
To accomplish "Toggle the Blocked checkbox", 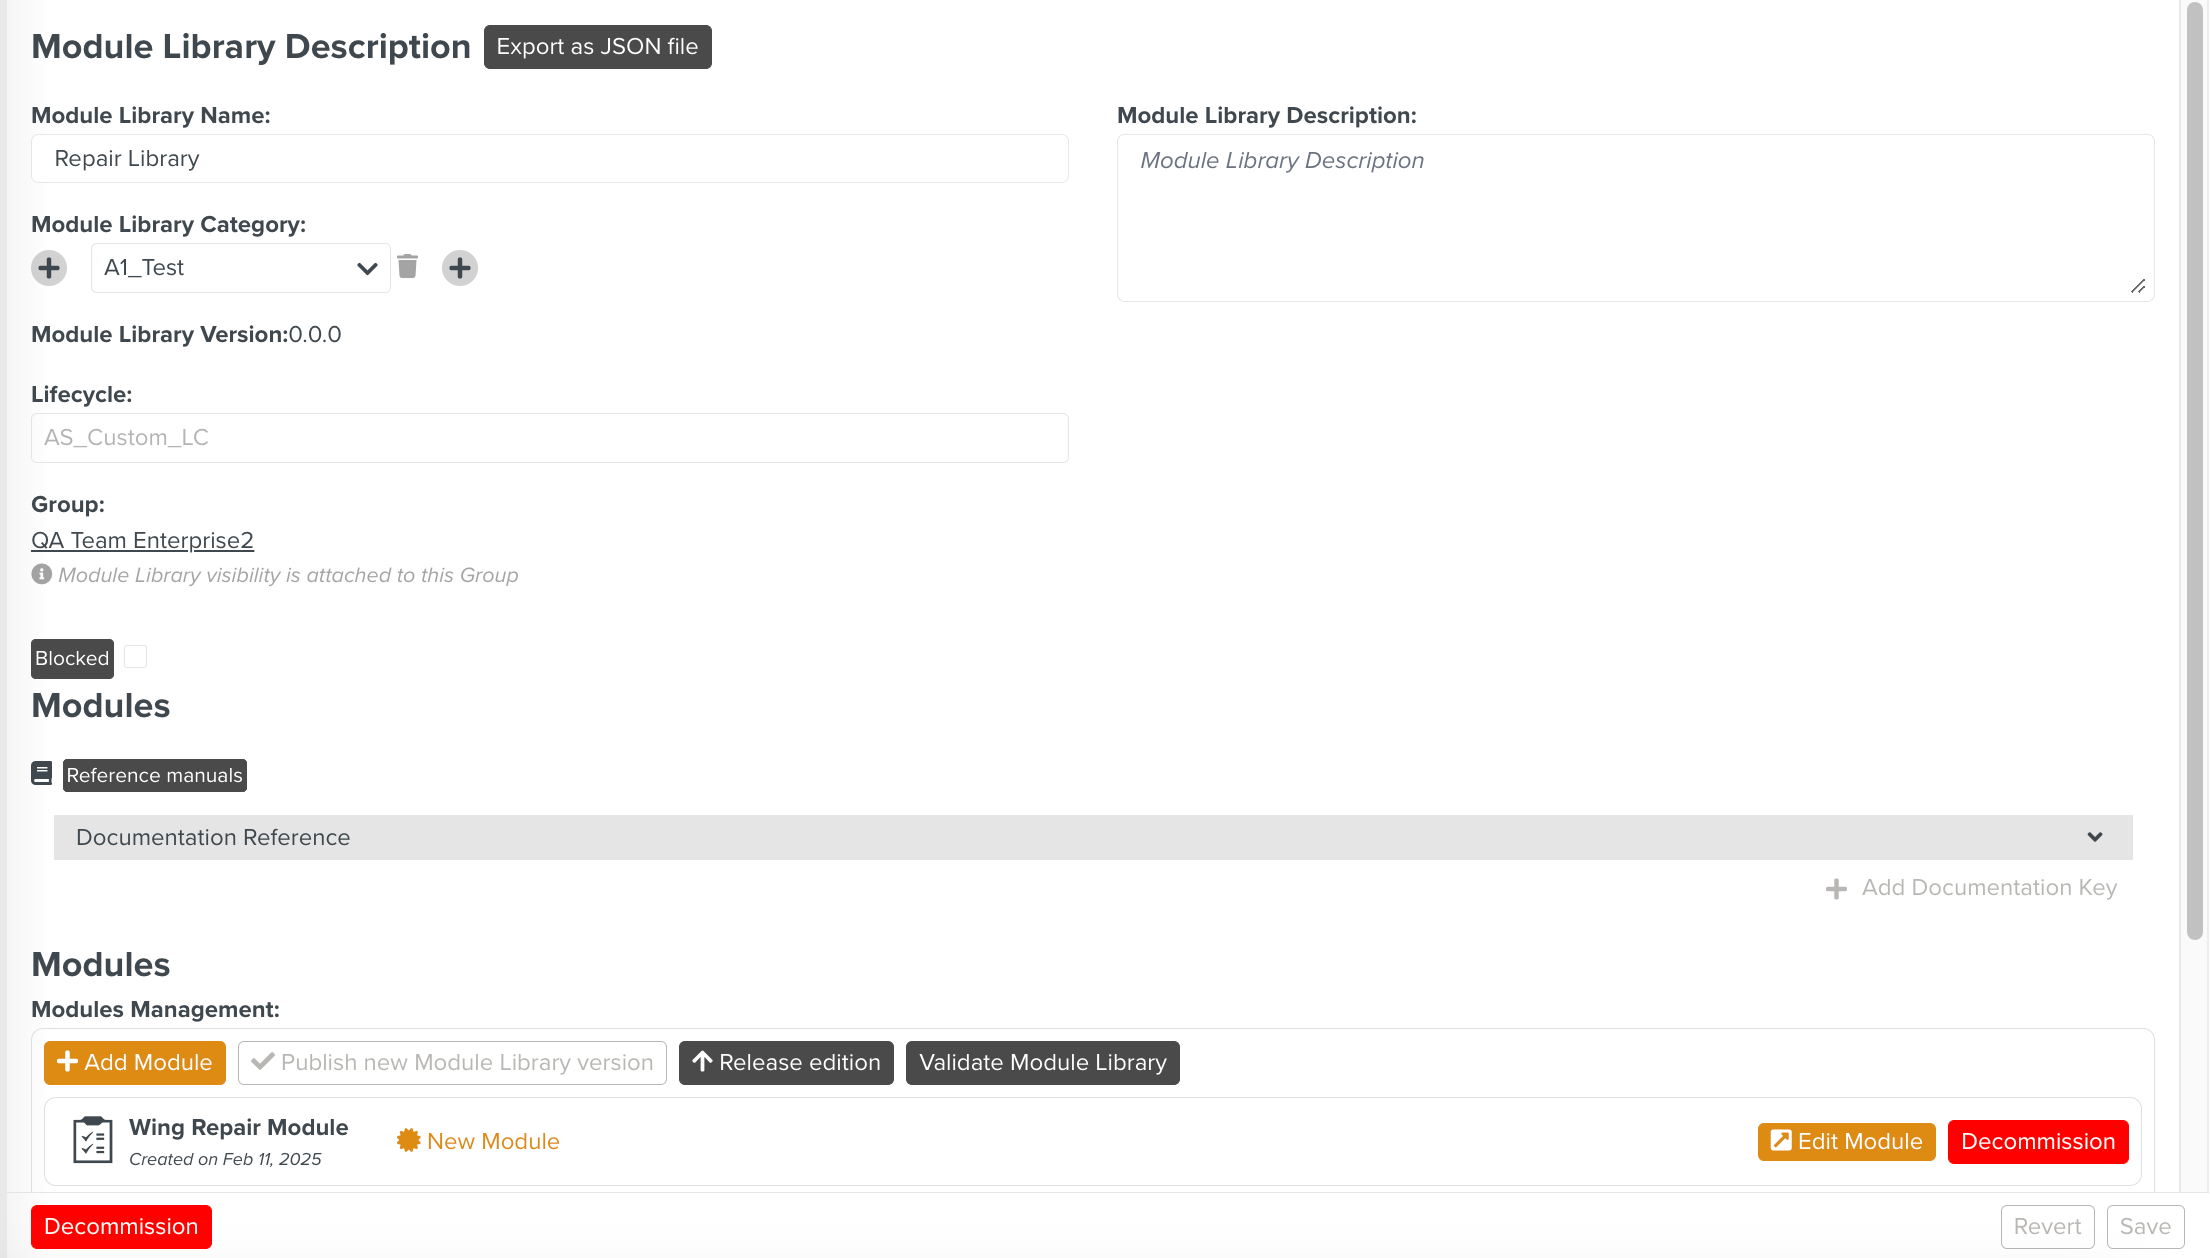I will pyautogui.click(x=136, y=657).
